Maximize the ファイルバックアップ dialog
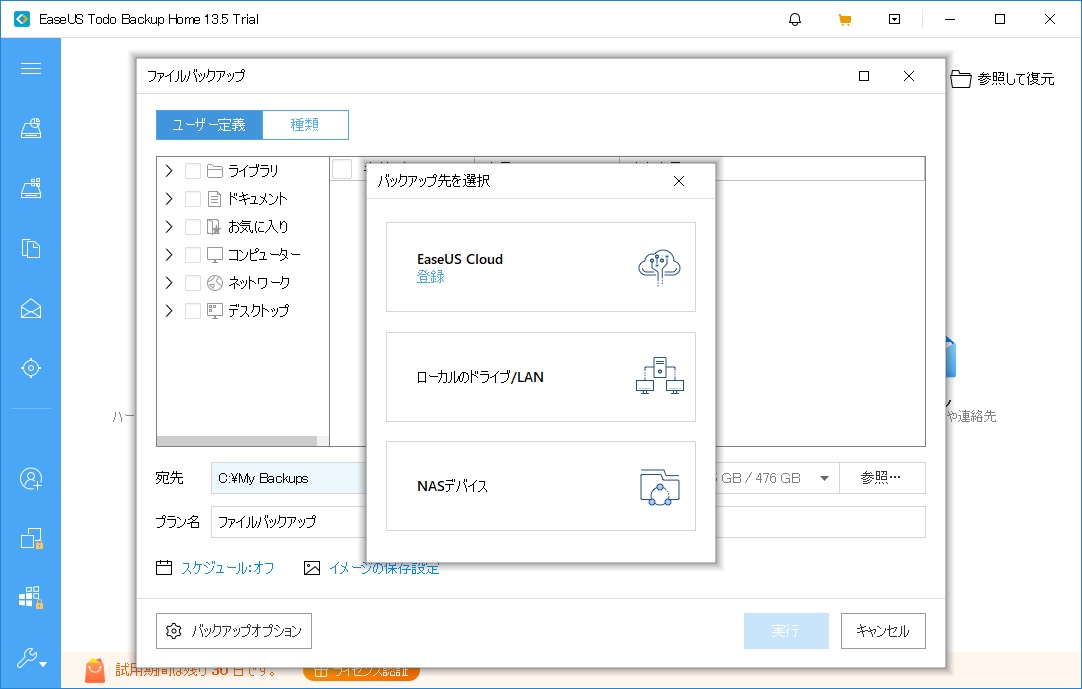1082x689 pixels. [x=864, y=76]
